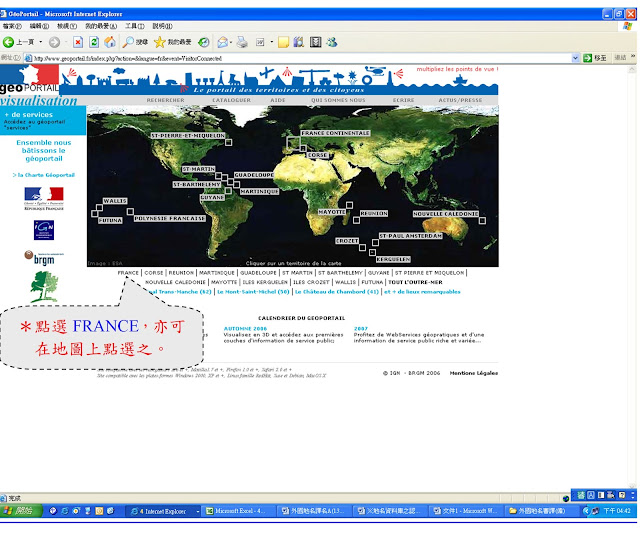Open the QUI SOMMES NOUS navigation tab

[x=338, y=100]
